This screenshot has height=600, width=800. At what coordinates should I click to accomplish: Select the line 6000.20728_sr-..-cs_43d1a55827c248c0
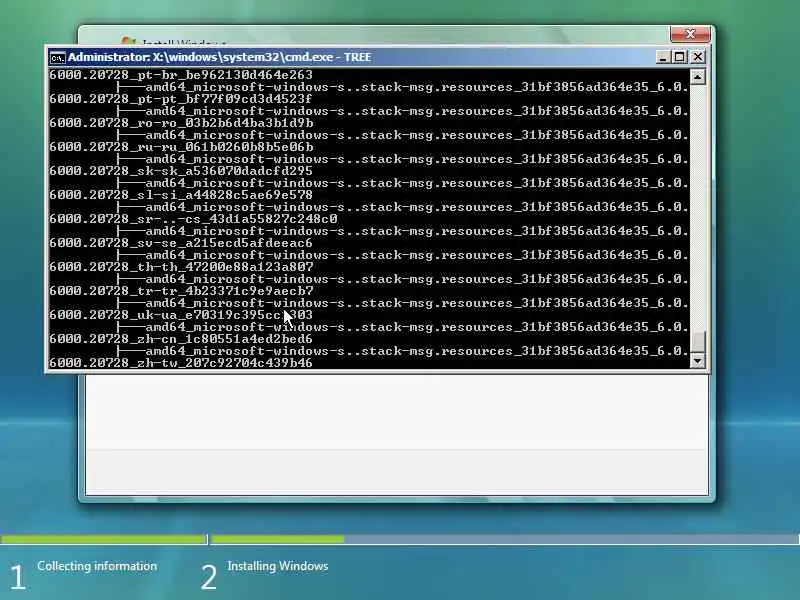click(x=193, y=219)
